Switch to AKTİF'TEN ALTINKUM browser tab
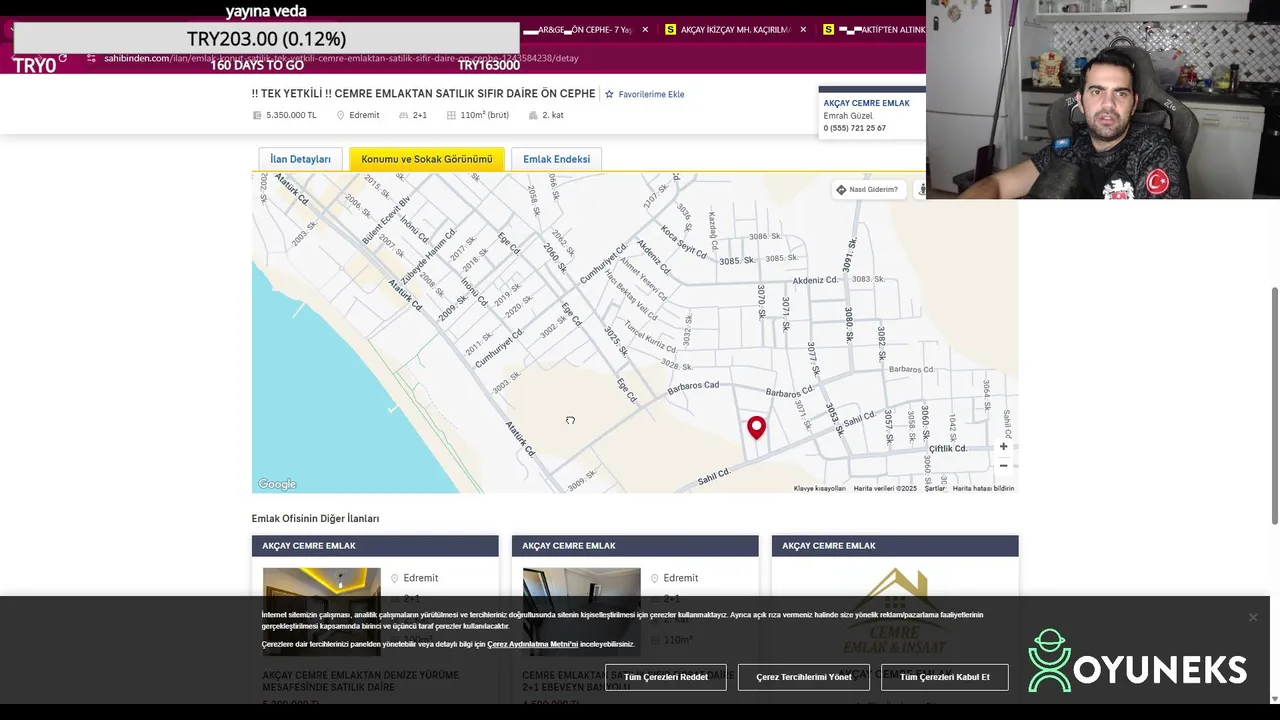Viewport: 1280px width, 720px height. coord(881,30)
